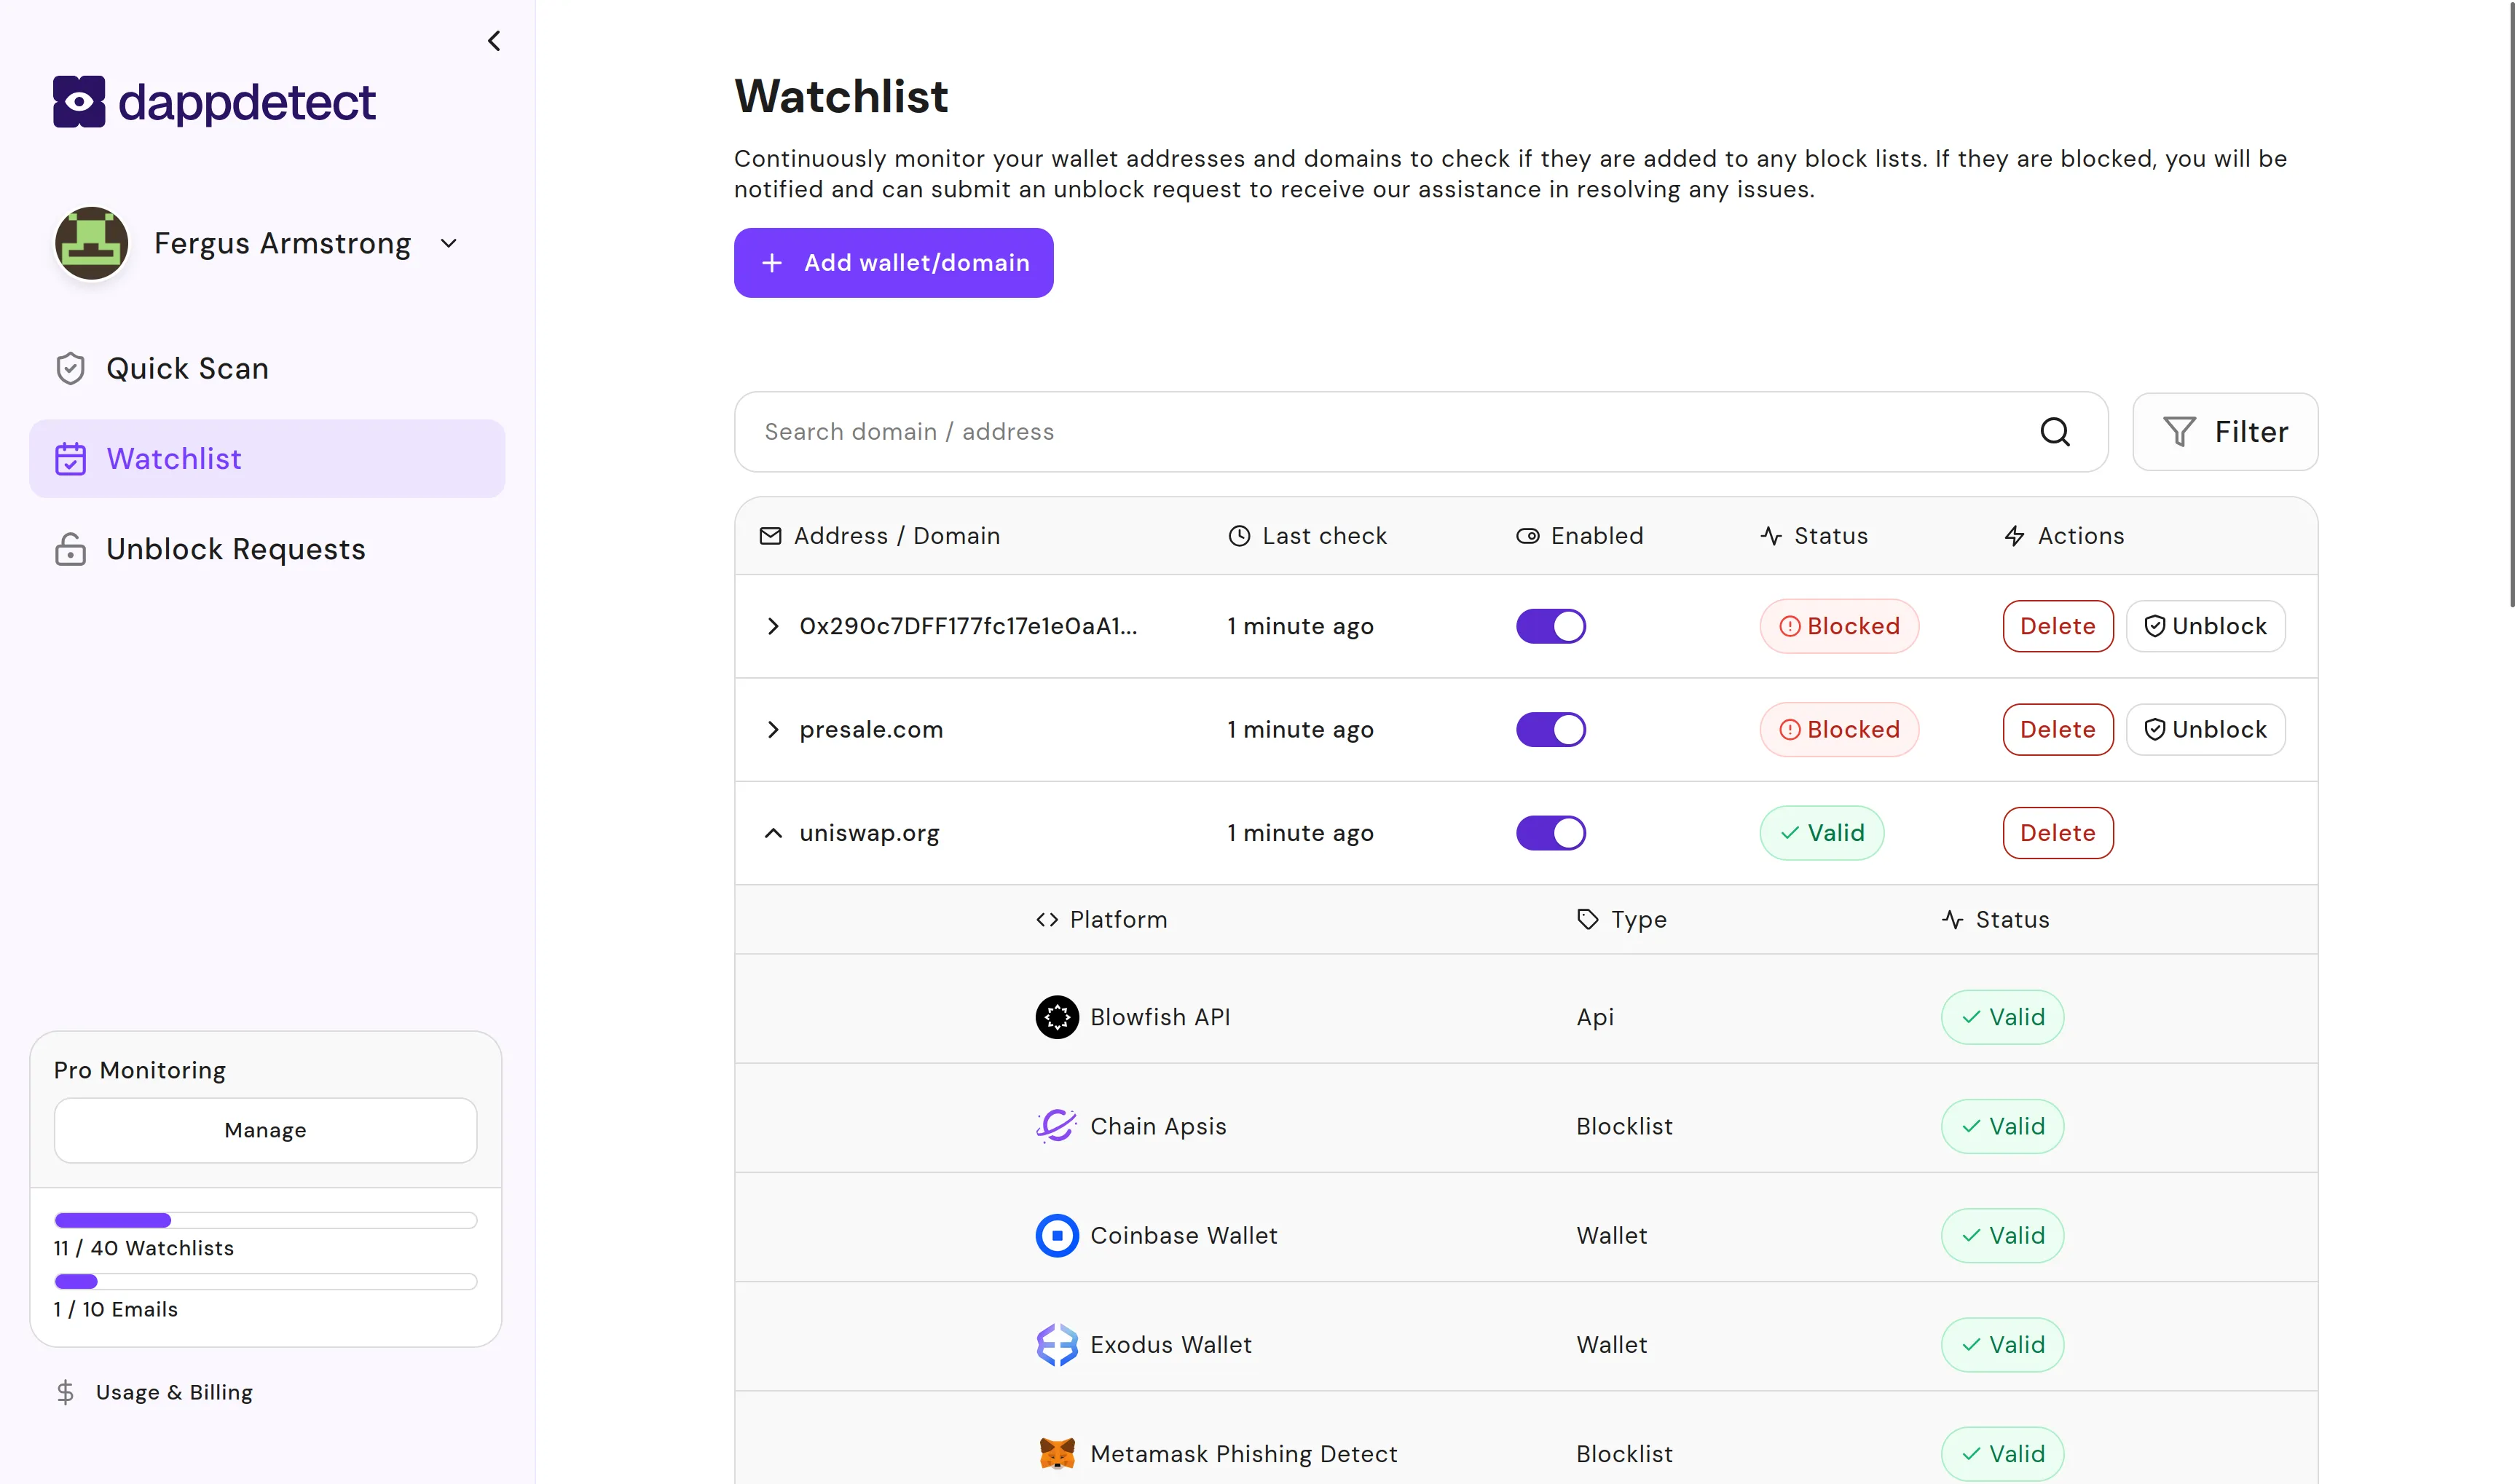Collapse the sidebar with the arrow
The height and width of the screenshot is (1484, 2515).
tap(494, 41)
